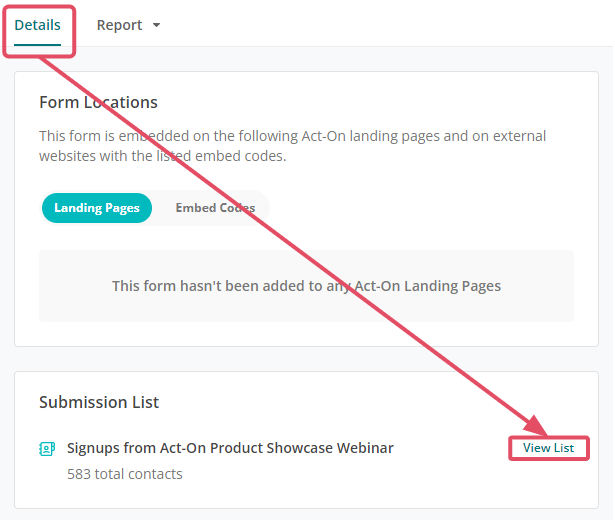The height and width of the screenshot is (525, 615).
Task: Click the empty landing pages message box
Action: click(x=306, y=286)
